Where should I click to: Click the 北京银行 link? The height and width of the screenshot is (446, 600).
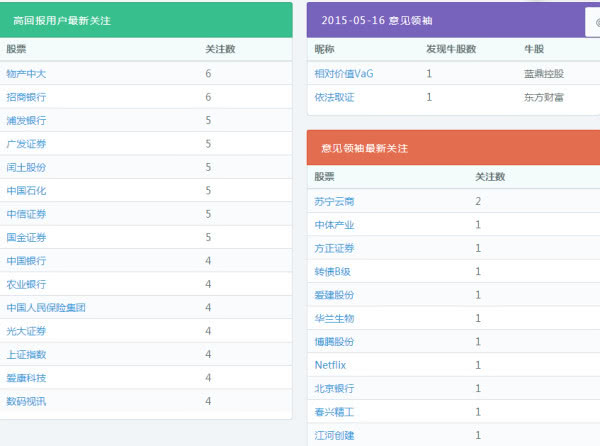coord(334,388)
